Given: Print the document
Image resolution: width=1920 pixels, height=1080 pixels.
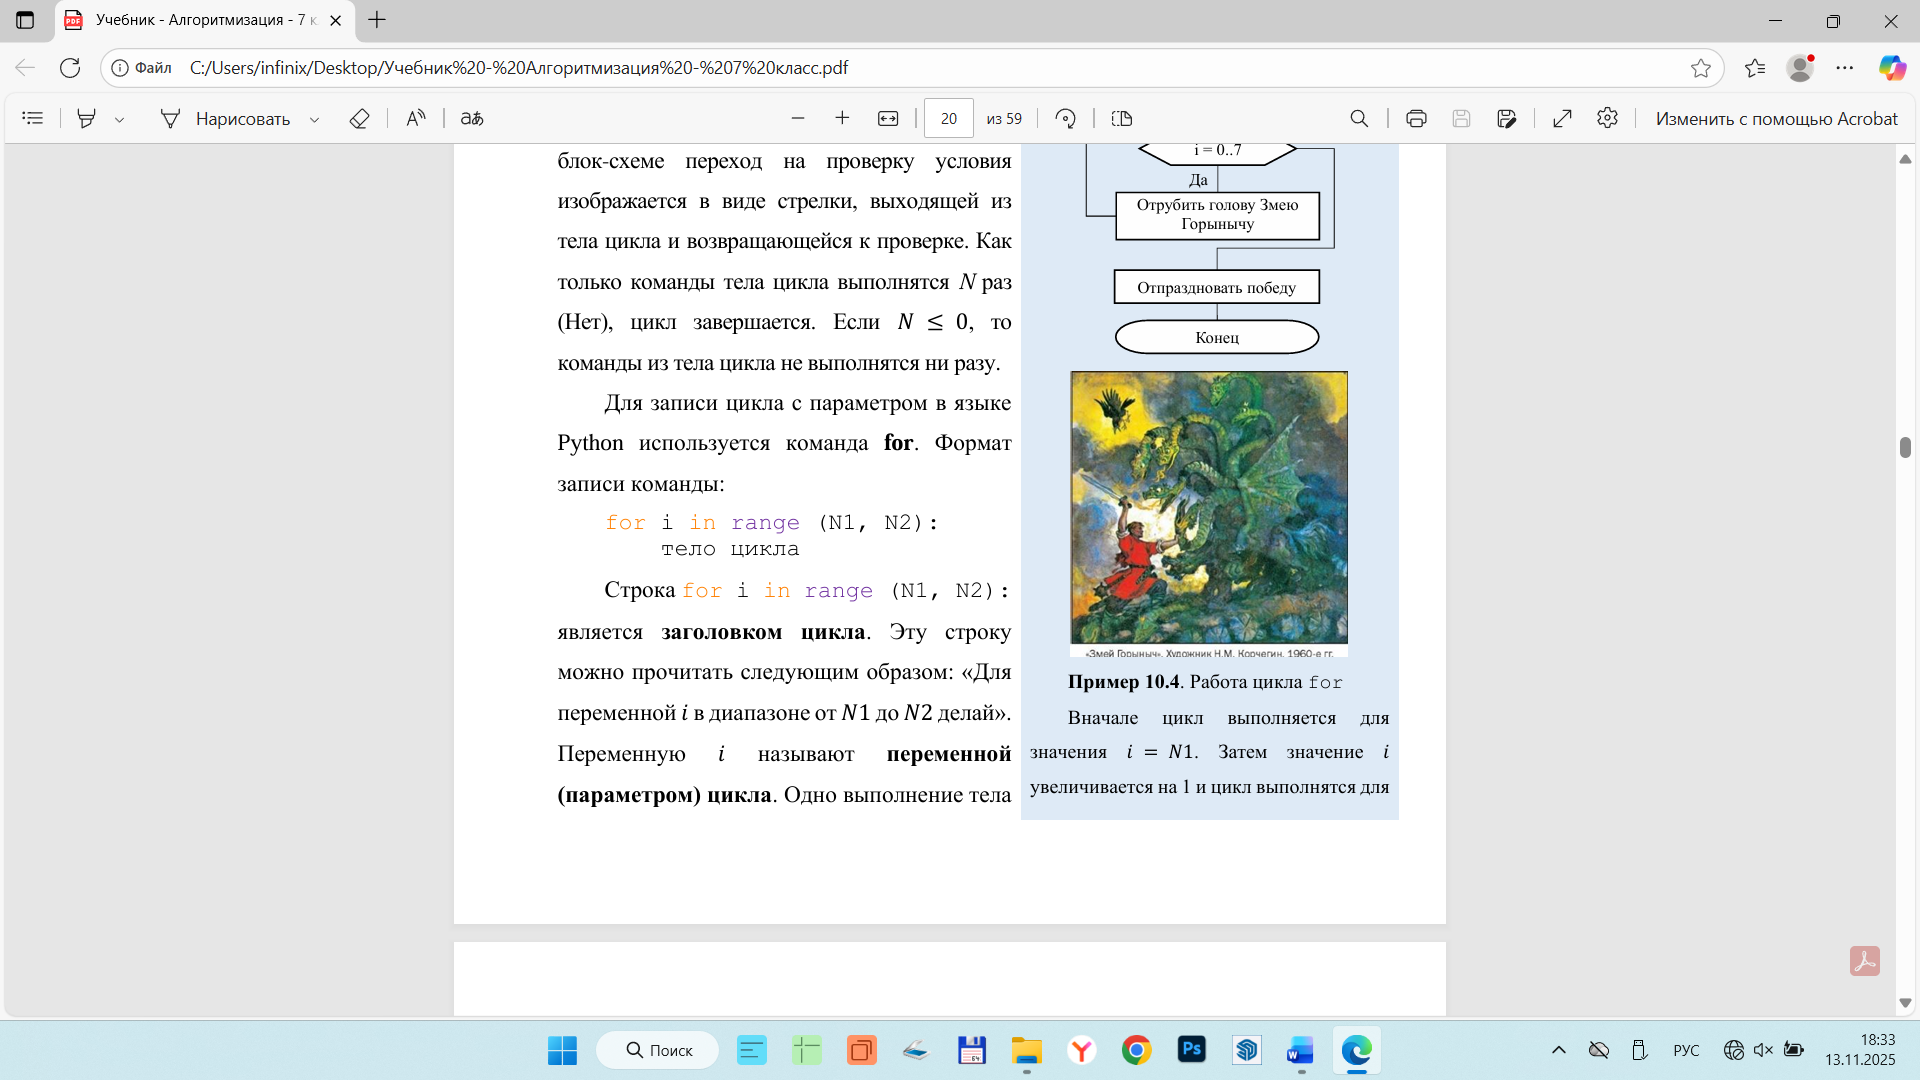Looking at the screenshot, I should [x=1416, y=118].
